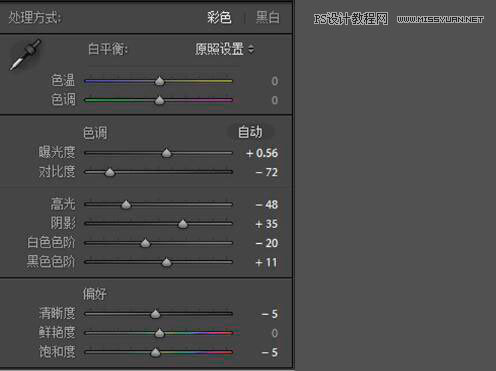Switch treatment to 黑白 (black and white)
The height and width of the screenshot is (371, 496).
[268, 17]
